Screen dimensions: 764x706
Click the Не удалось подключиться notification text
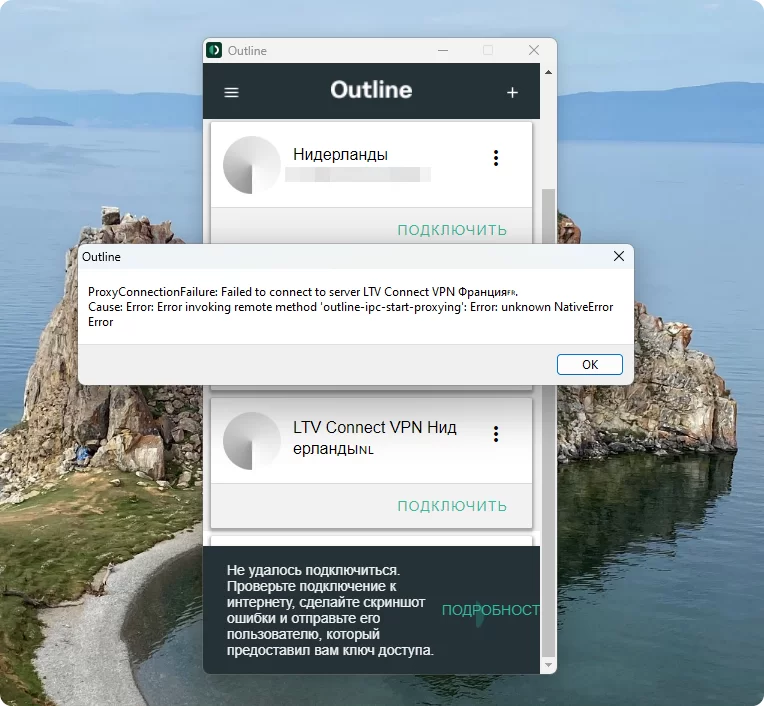click(x=330, y=610)
